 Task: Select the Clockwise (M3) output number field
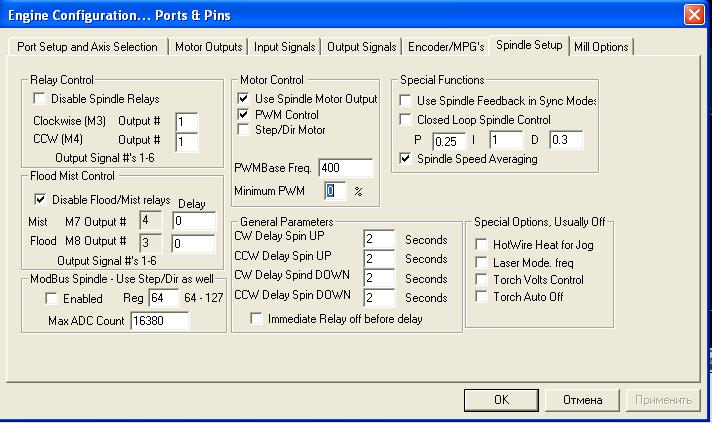pos(186,121)
